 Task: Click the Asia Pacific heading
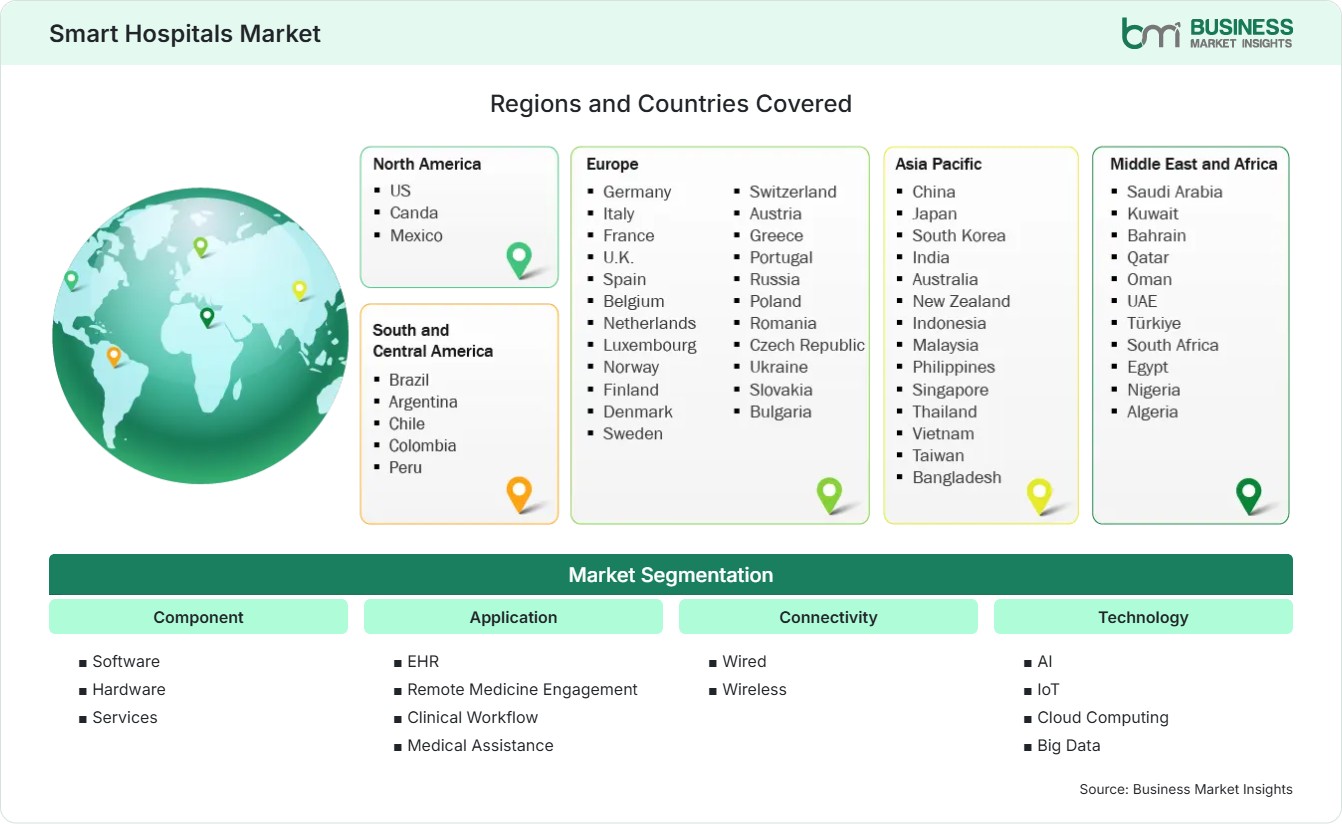[x=939, y=164]
